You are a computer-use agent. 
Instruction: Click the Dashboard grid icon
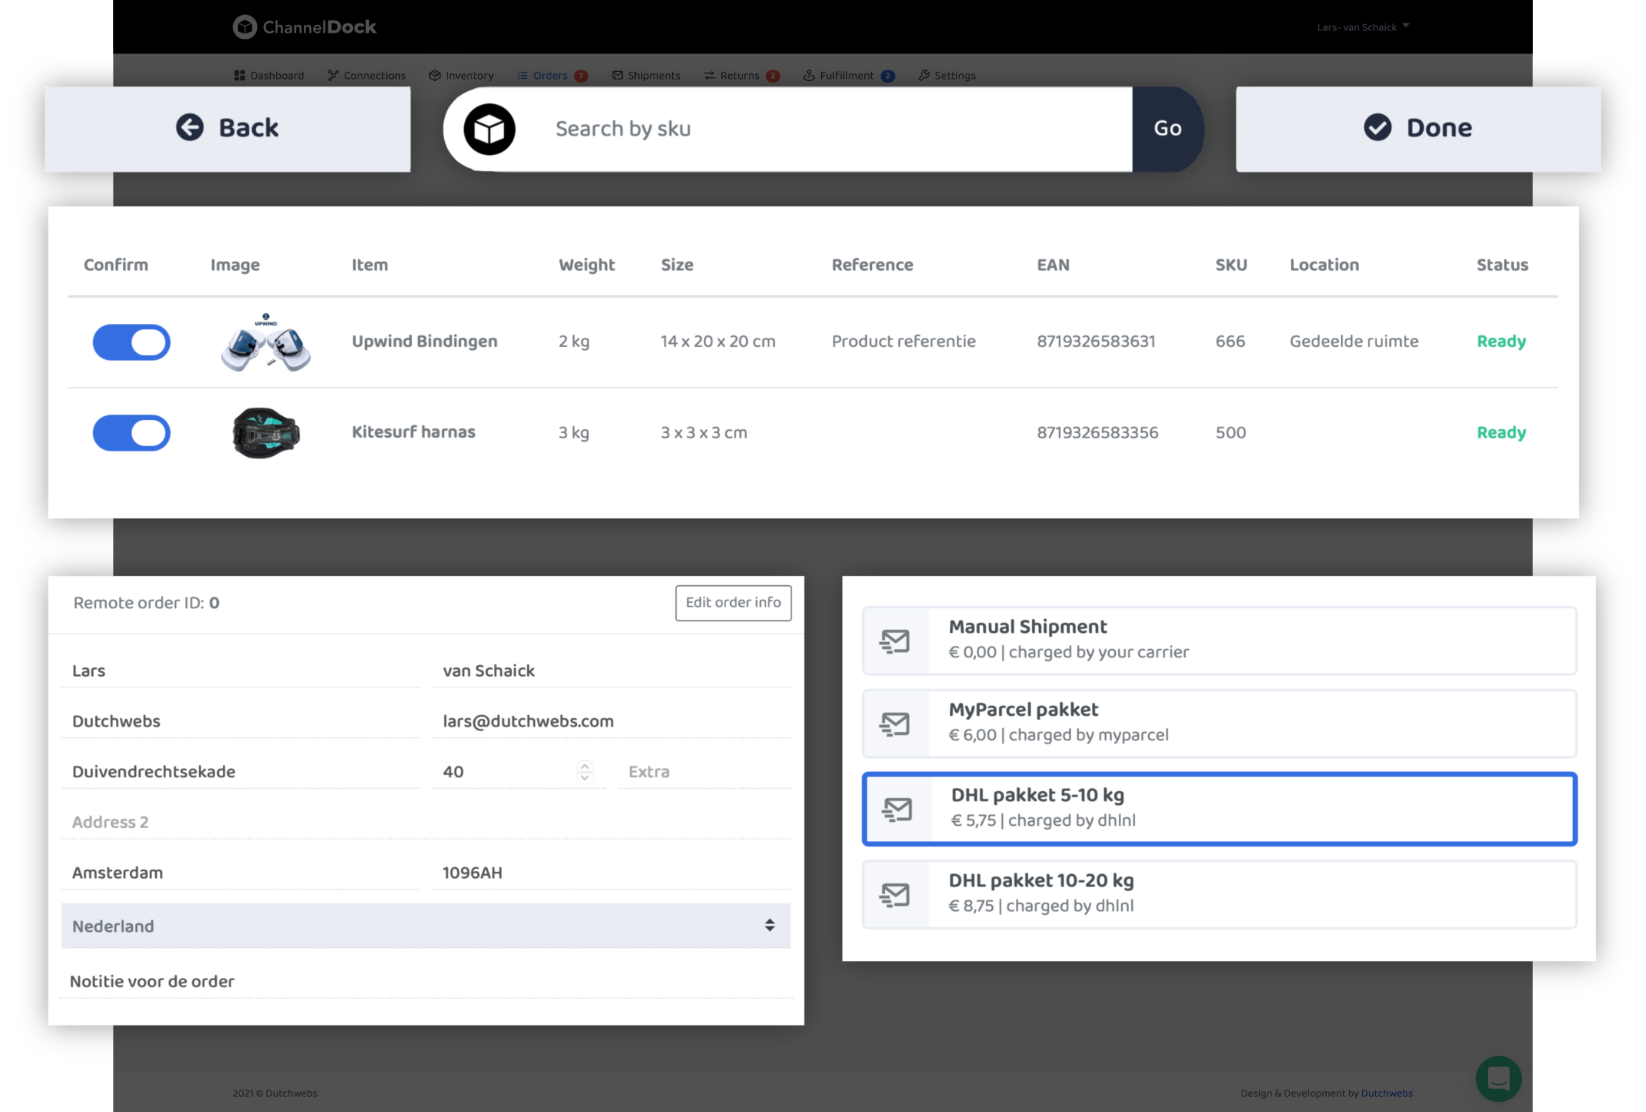[x=240, y=76]
